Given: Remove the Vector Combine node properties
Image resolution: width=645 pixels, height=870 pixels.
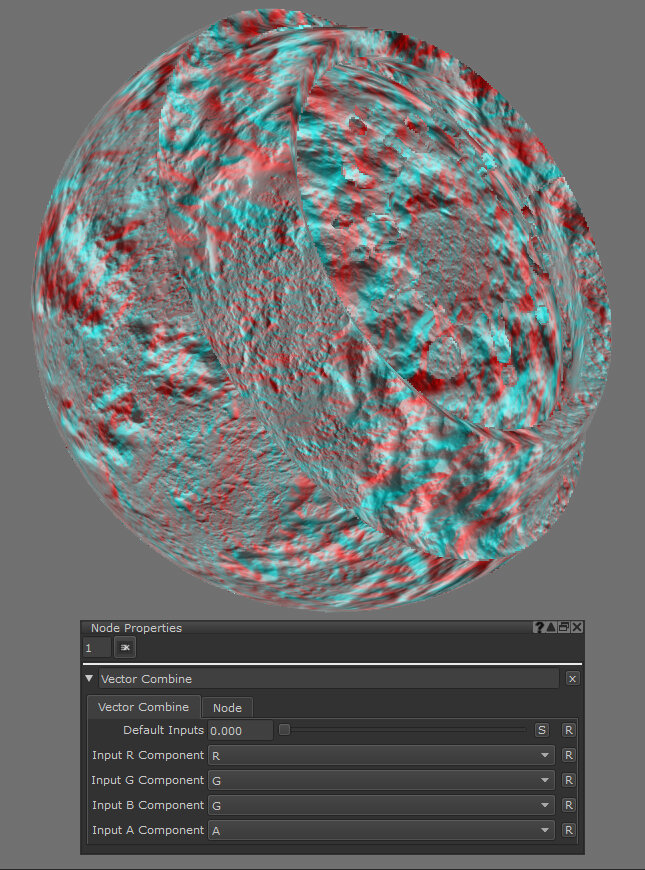Looking at the screenshot, I should 572,678.
